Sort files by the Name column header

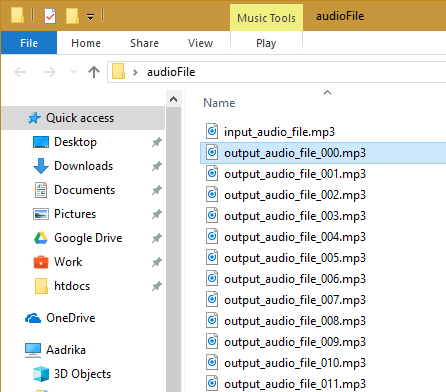219,103
